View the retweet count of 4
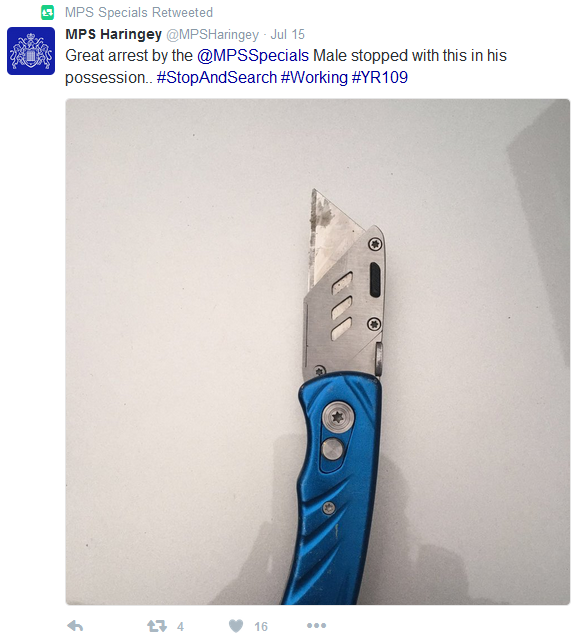The image size is (580, 644). tap(180, 627)
